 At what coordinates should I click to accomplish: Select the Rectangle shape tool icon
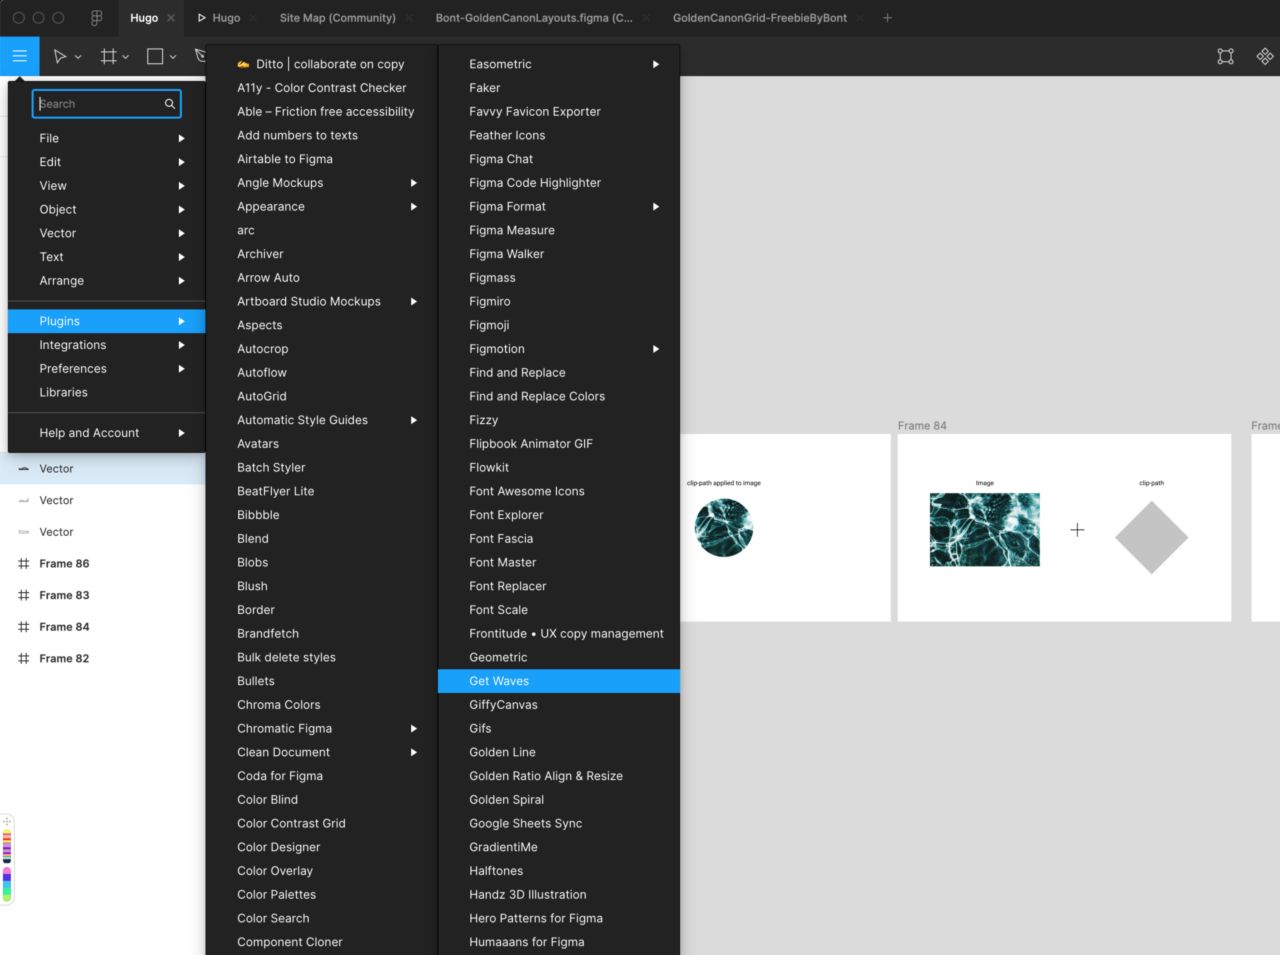(x=155, y=57)
